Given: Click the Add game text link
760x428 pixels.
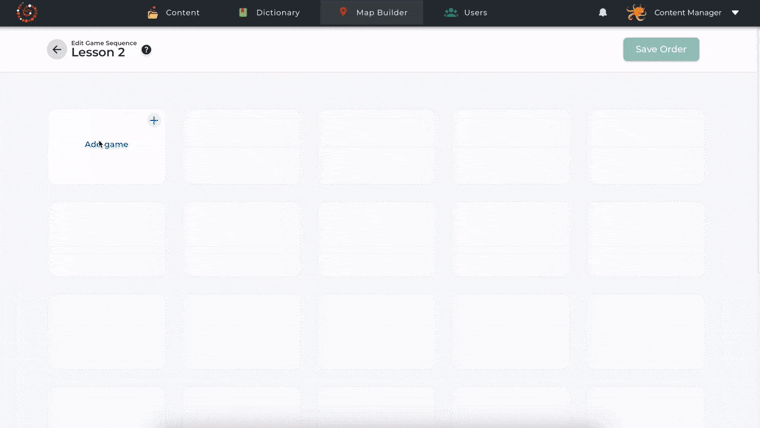Looking at the screenshot, I should [x=107, y=145].
